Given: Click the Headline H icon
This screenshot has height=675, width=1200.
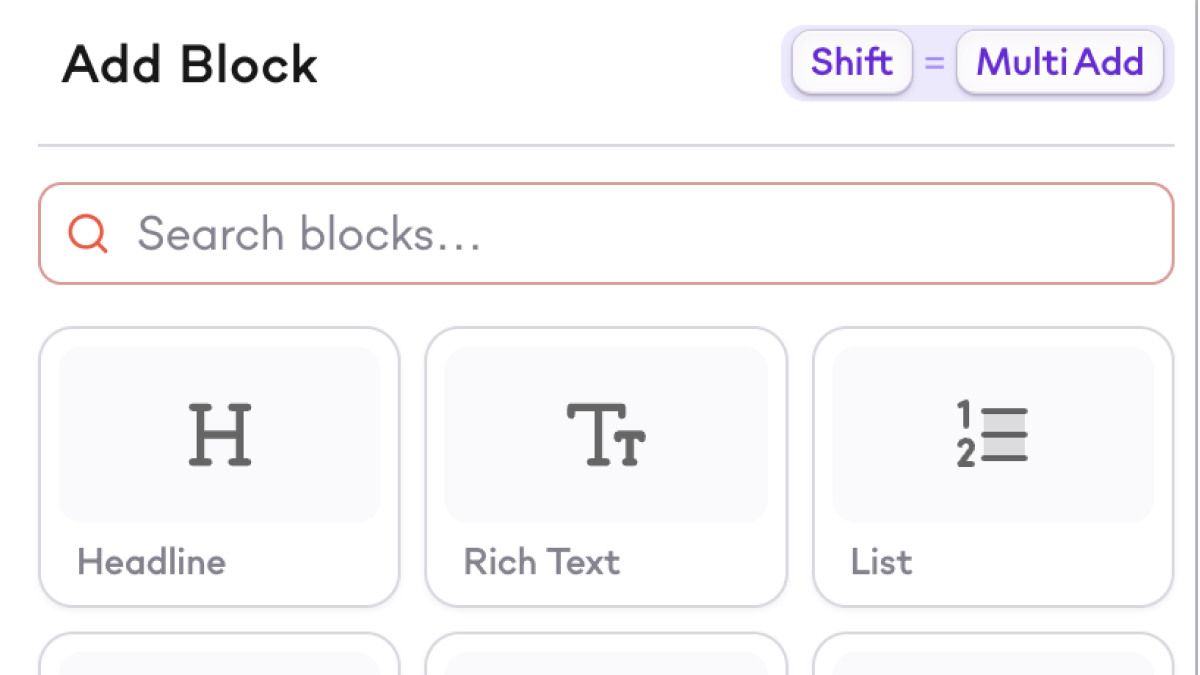Looking at the screenshot, I should [x=220, y=435].
